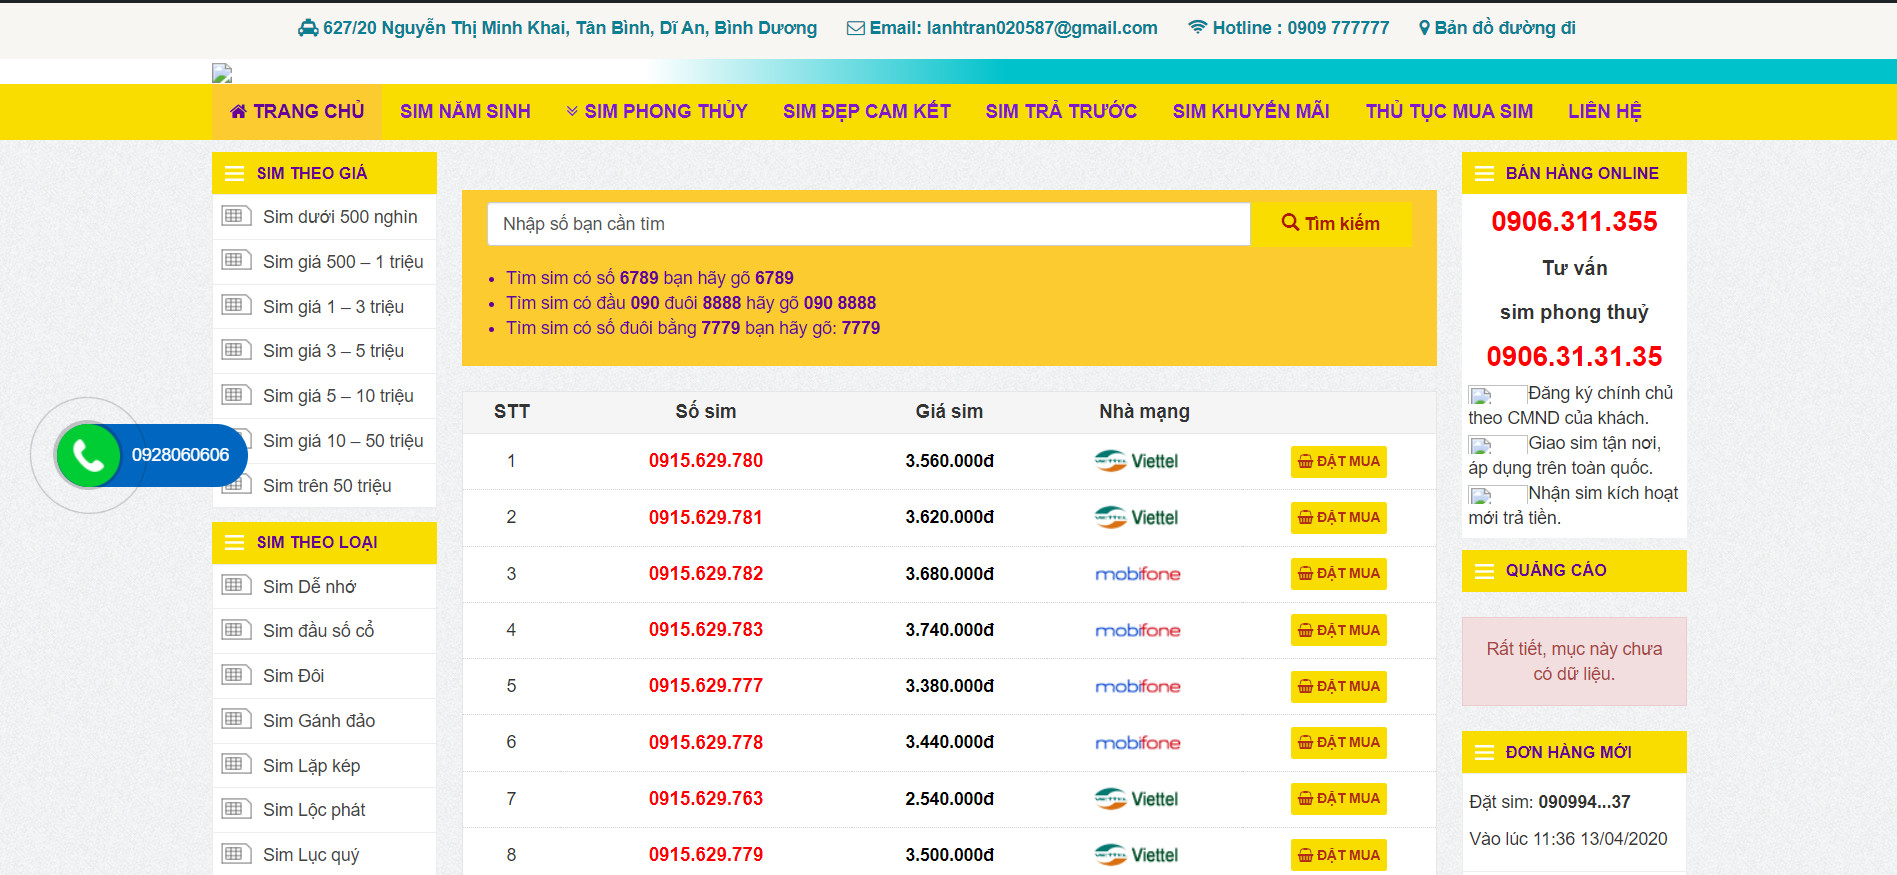
Task: Click the chevron beside Sim Phong Thủy
Action: (x=572, y=111)
